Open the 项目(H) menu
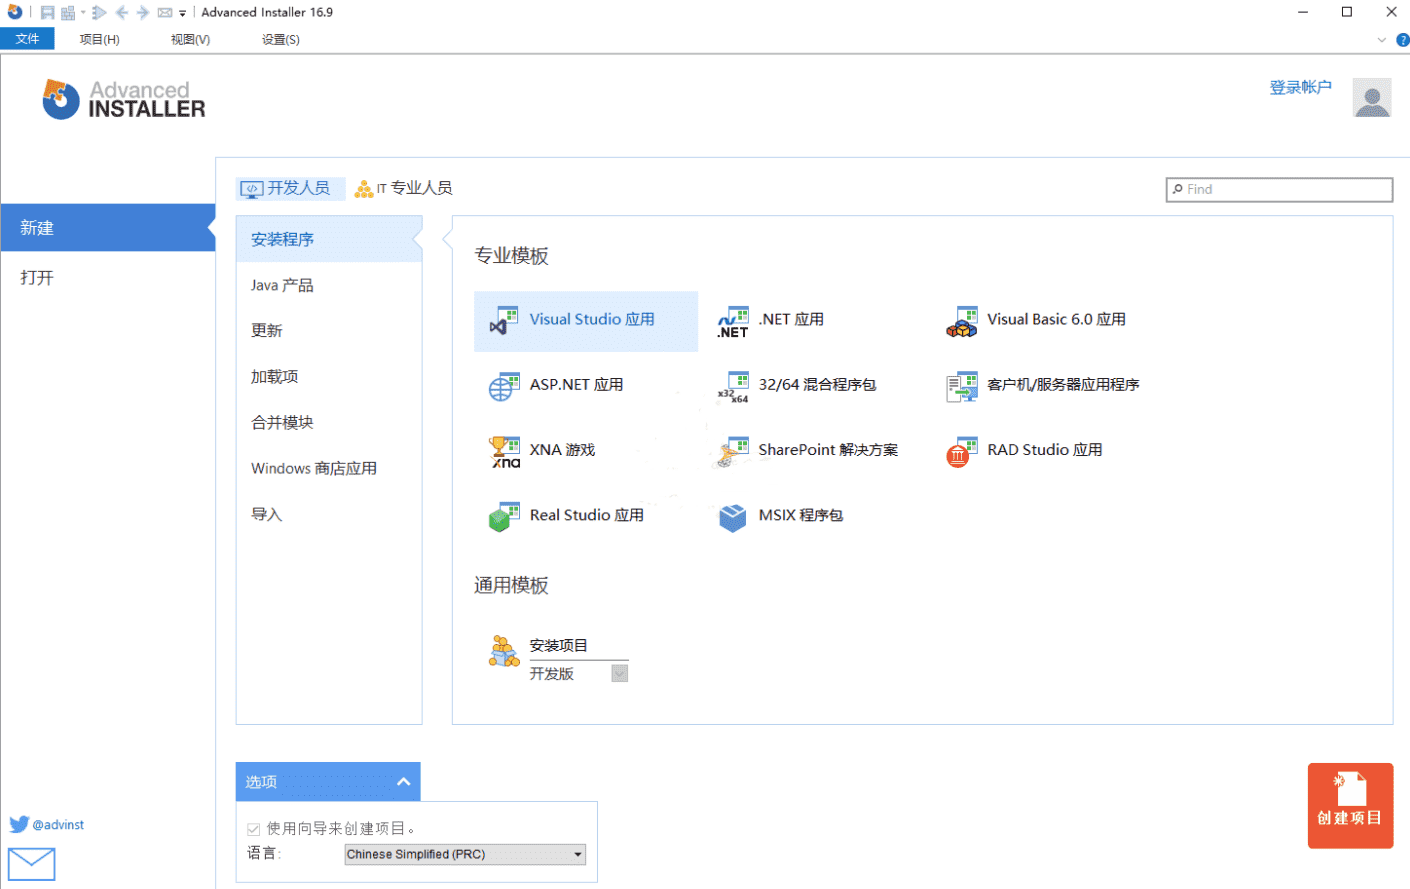The width and height of the screenshot is (1410, 889). (x=97, y=39)
